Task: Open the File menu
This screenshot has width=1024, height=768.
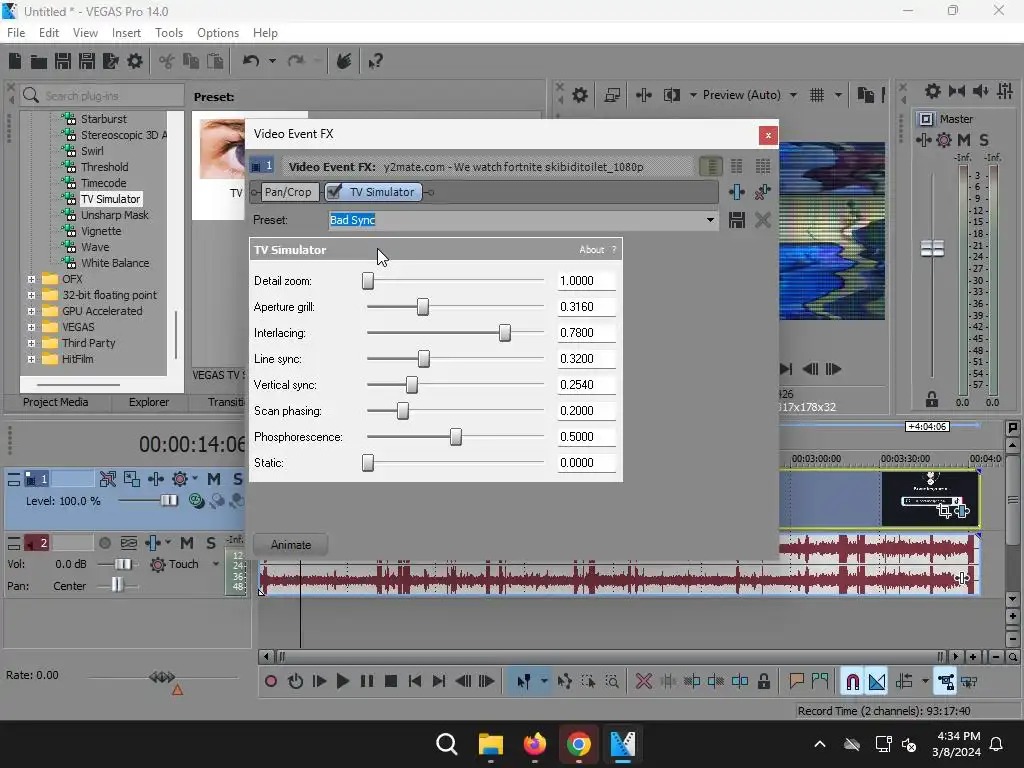Action: click(16, 33)
